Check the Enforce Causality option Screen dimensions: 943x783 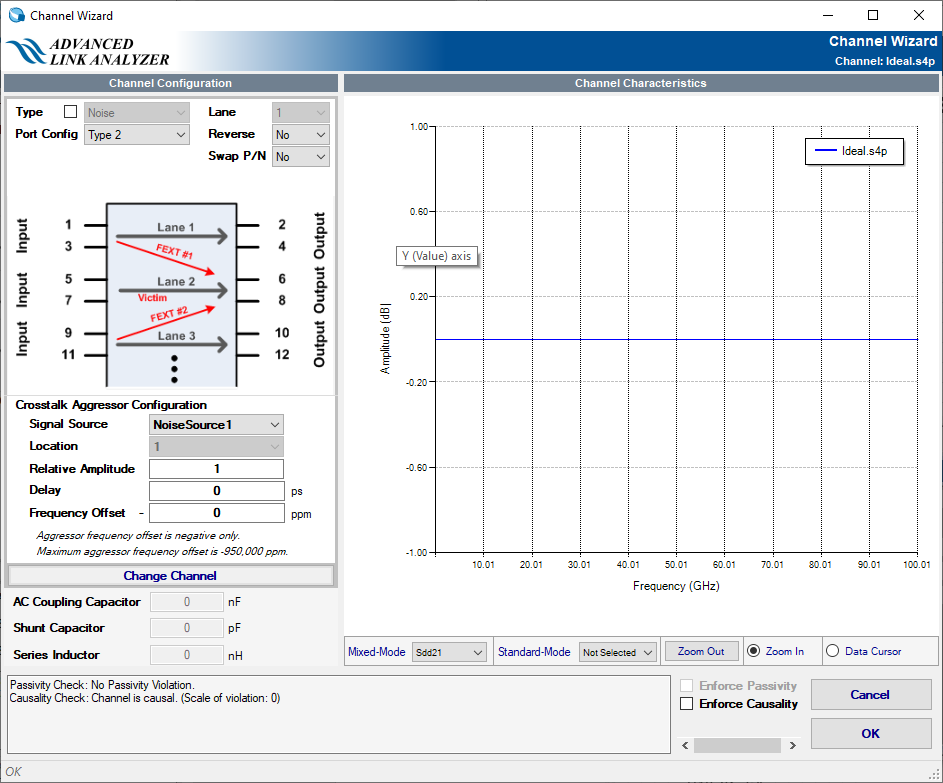686,704
